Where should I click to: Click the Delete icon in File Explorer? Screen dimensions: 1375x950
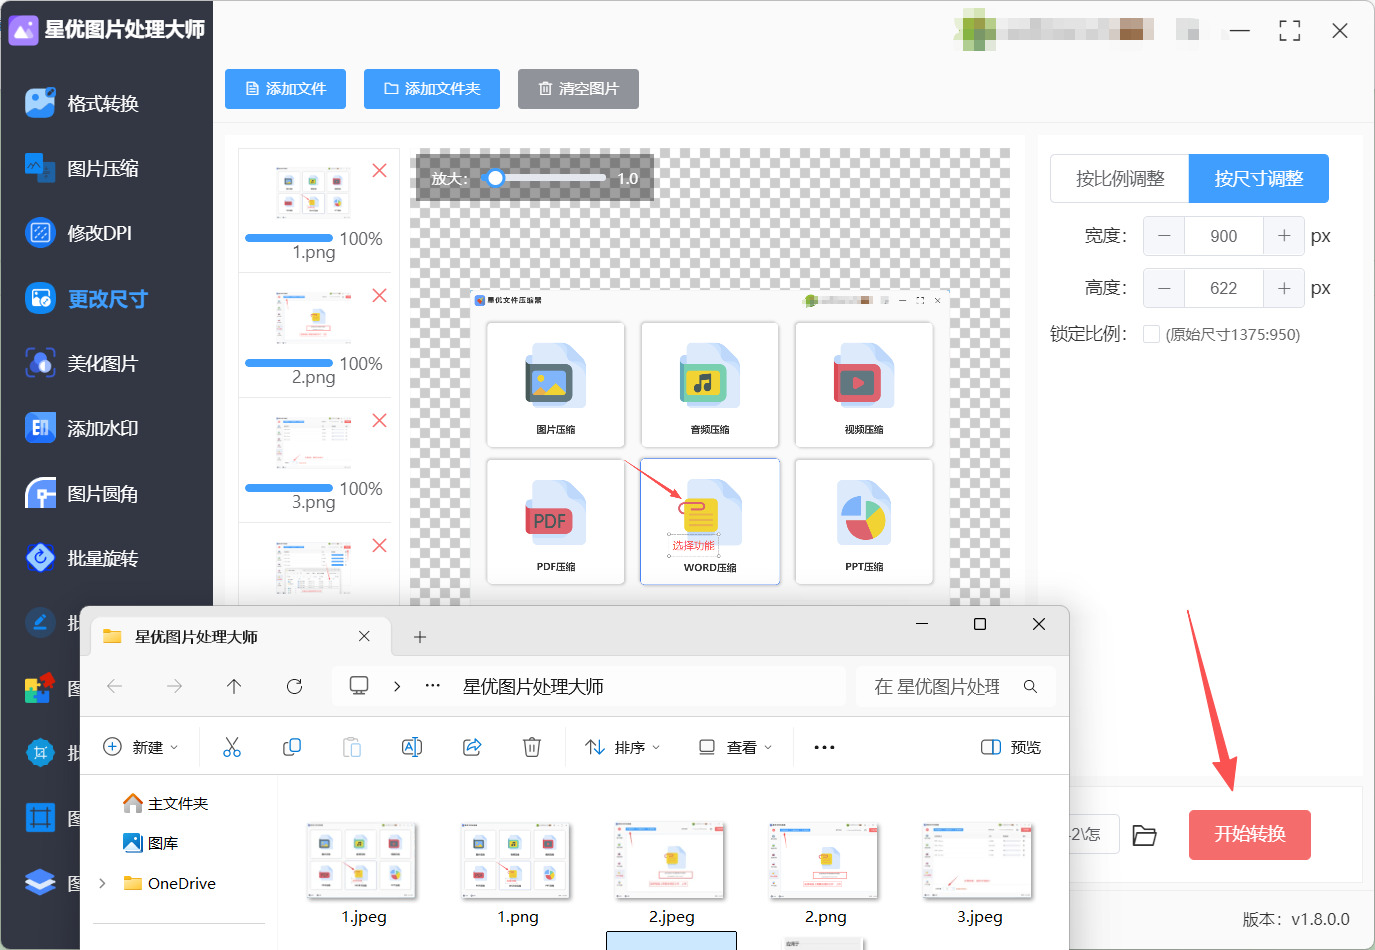pos(532,747)
